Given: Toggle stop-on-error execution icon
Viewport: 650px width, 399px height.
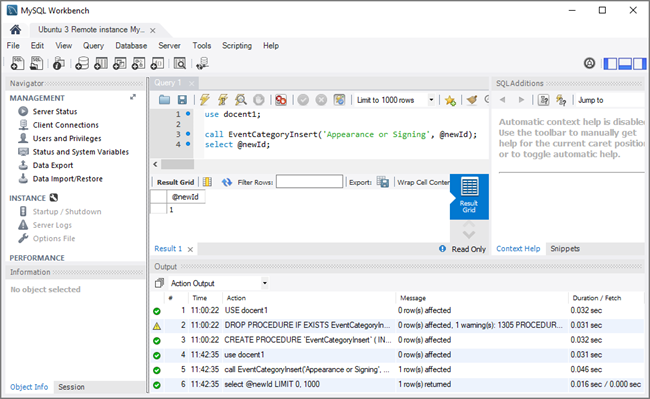Looking at the screenshot, I should [x=281, y=100].
